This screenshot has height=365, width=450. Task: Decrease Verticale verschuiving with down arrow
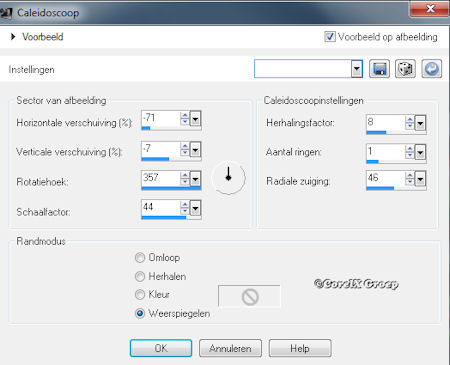click(185, 152)
